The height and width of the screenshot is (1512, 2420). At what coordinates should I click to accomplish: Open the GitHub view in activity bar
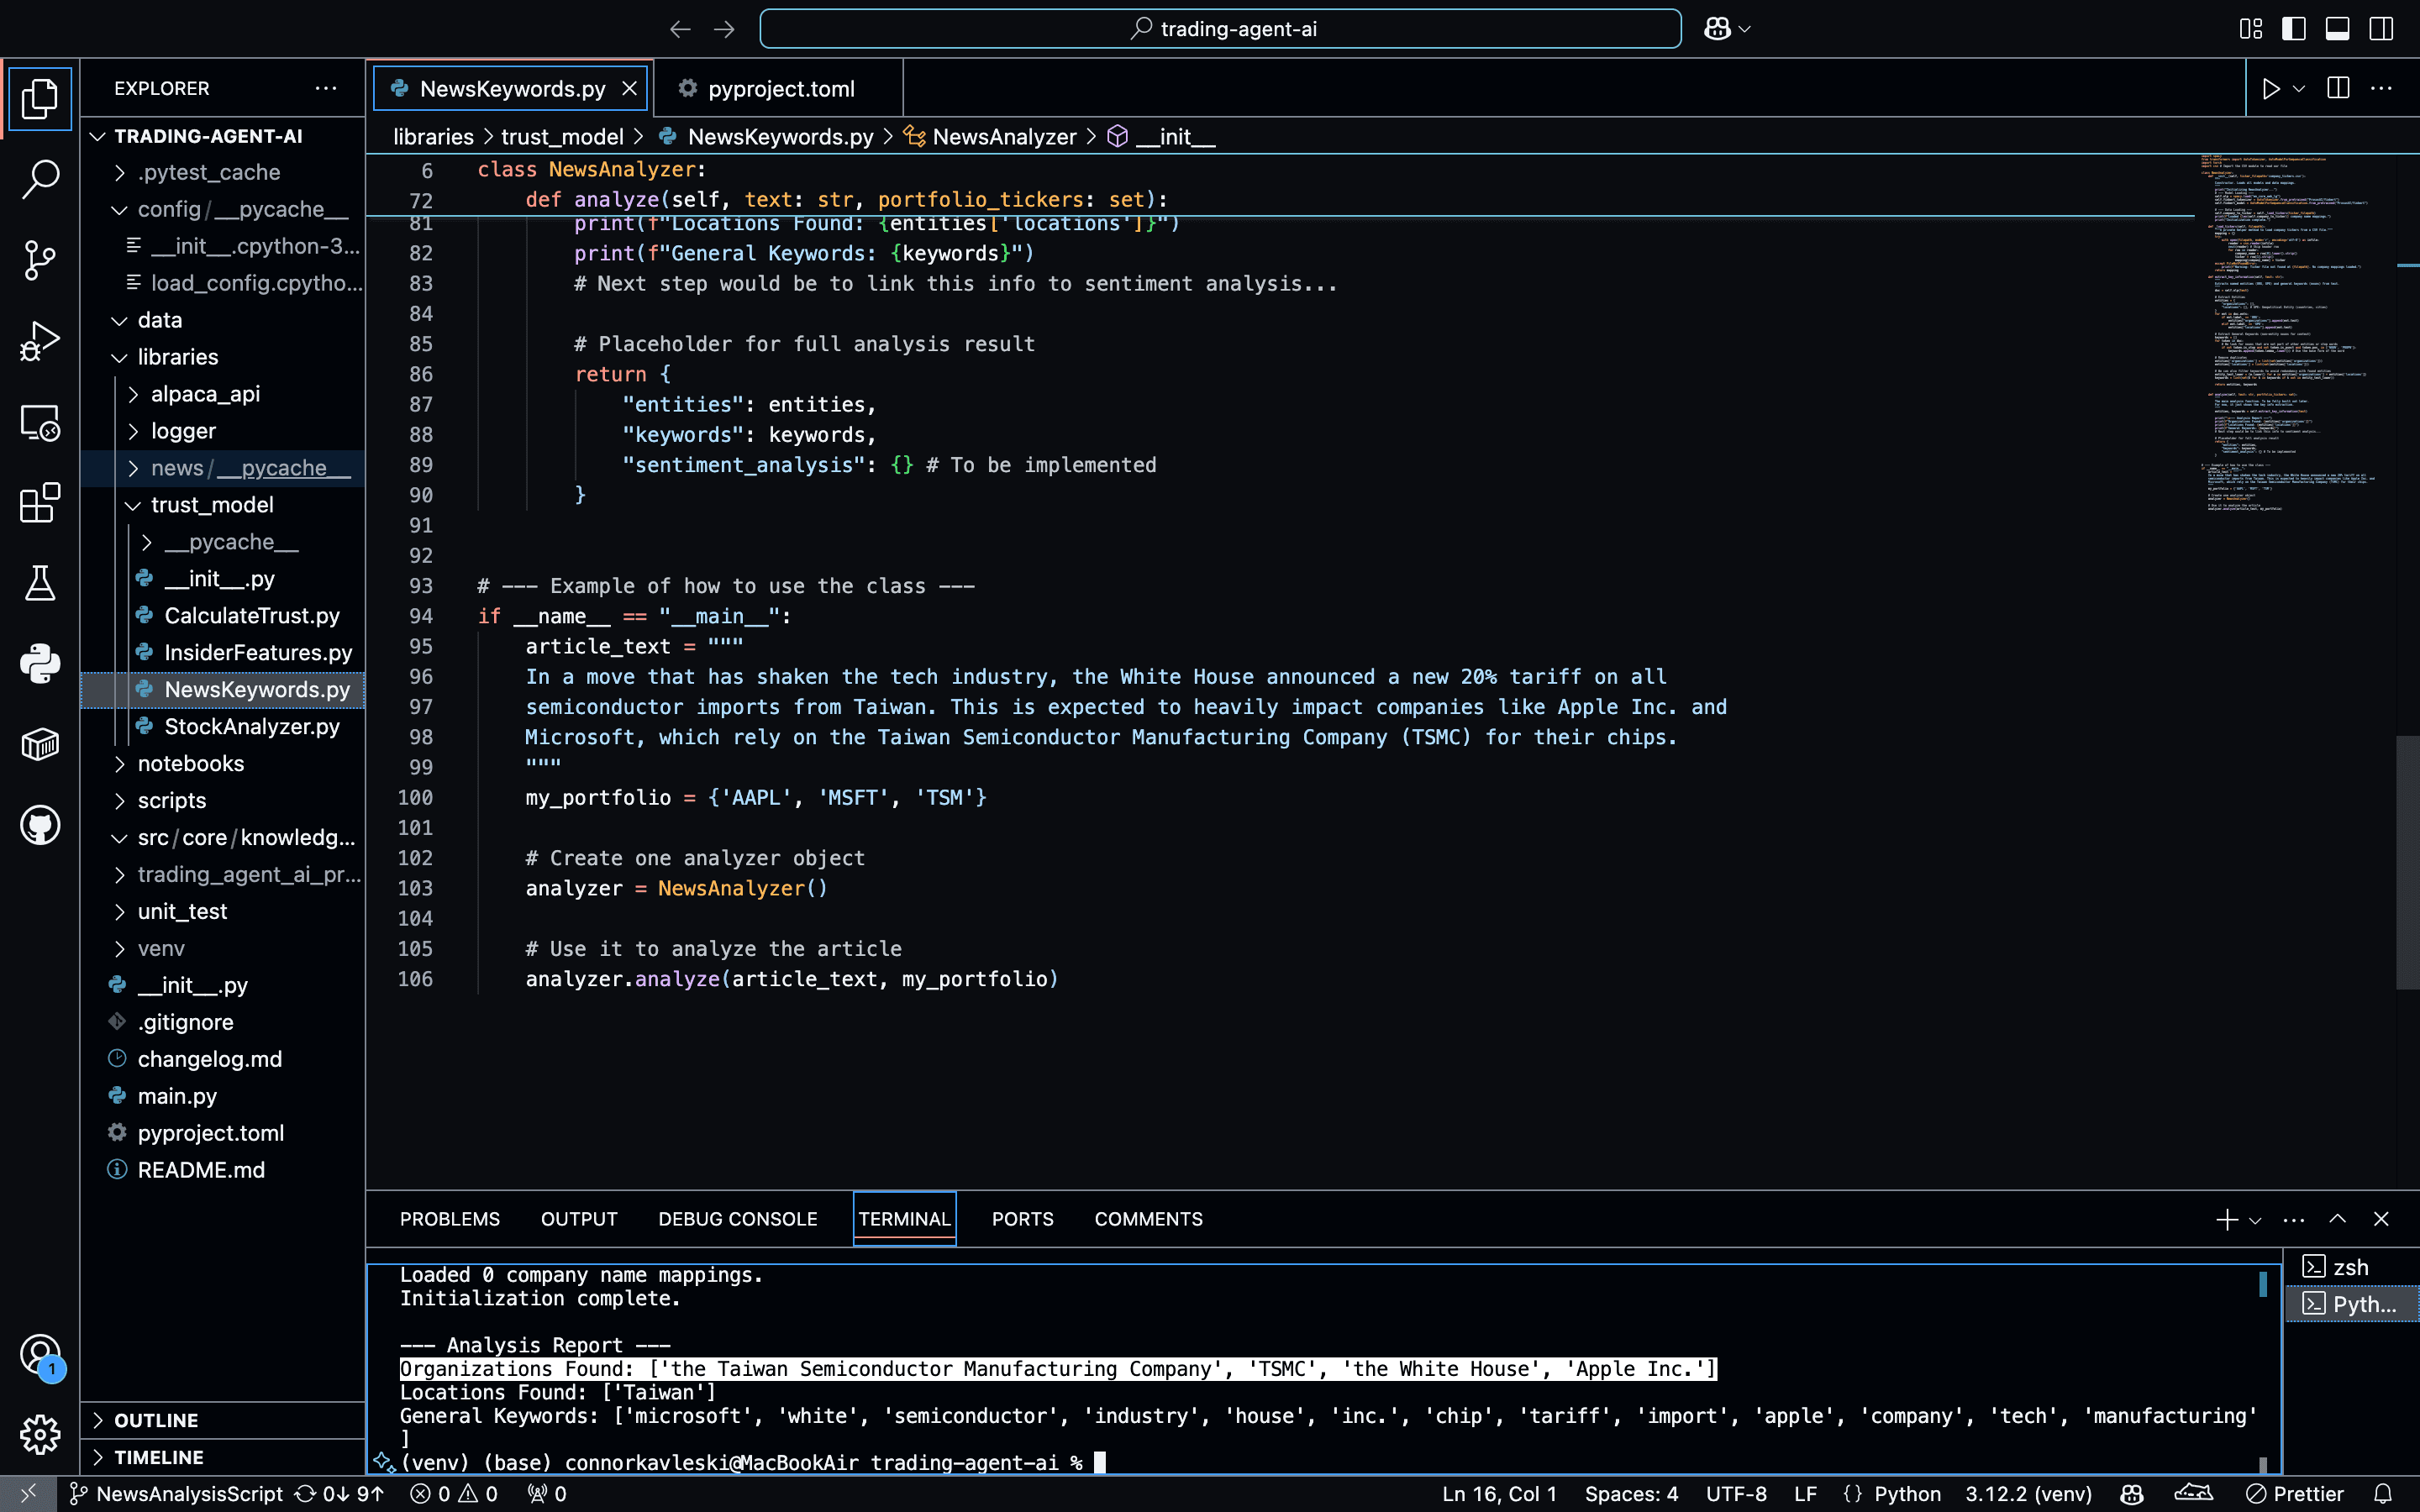click(40, 825)
